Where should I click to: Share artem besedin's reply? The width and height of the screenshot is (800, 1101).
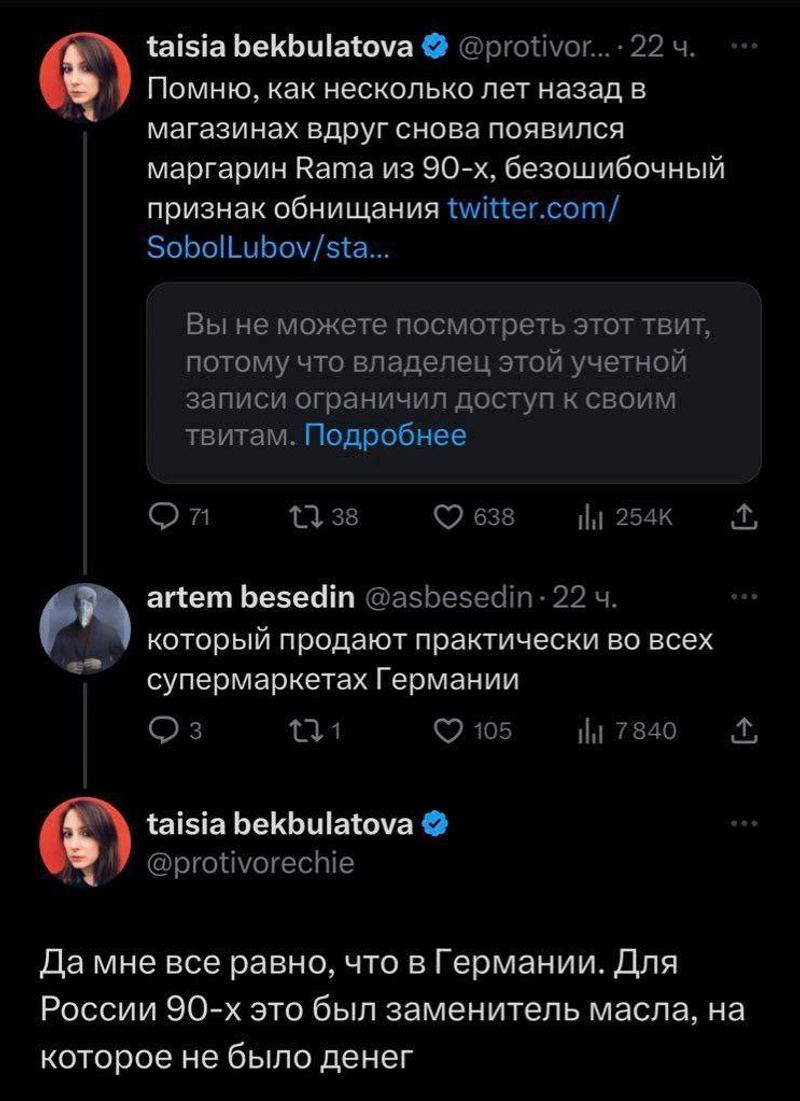[746, 731]
